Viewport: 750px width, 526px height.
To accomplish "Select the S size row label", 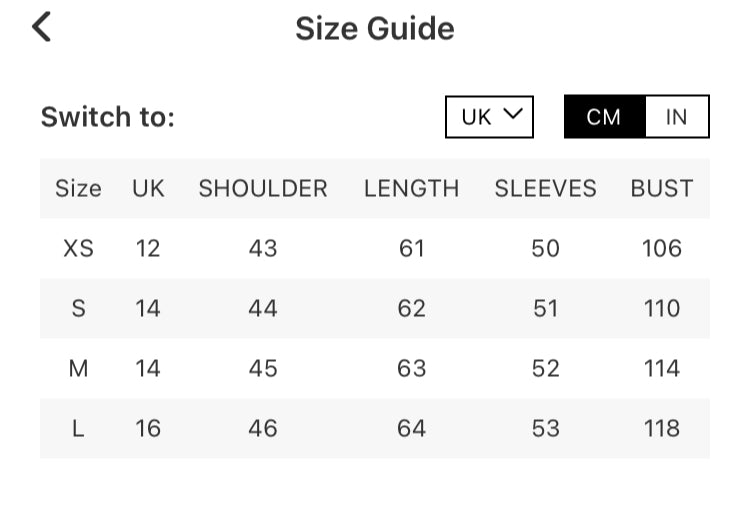I will [x=78, y=308].
